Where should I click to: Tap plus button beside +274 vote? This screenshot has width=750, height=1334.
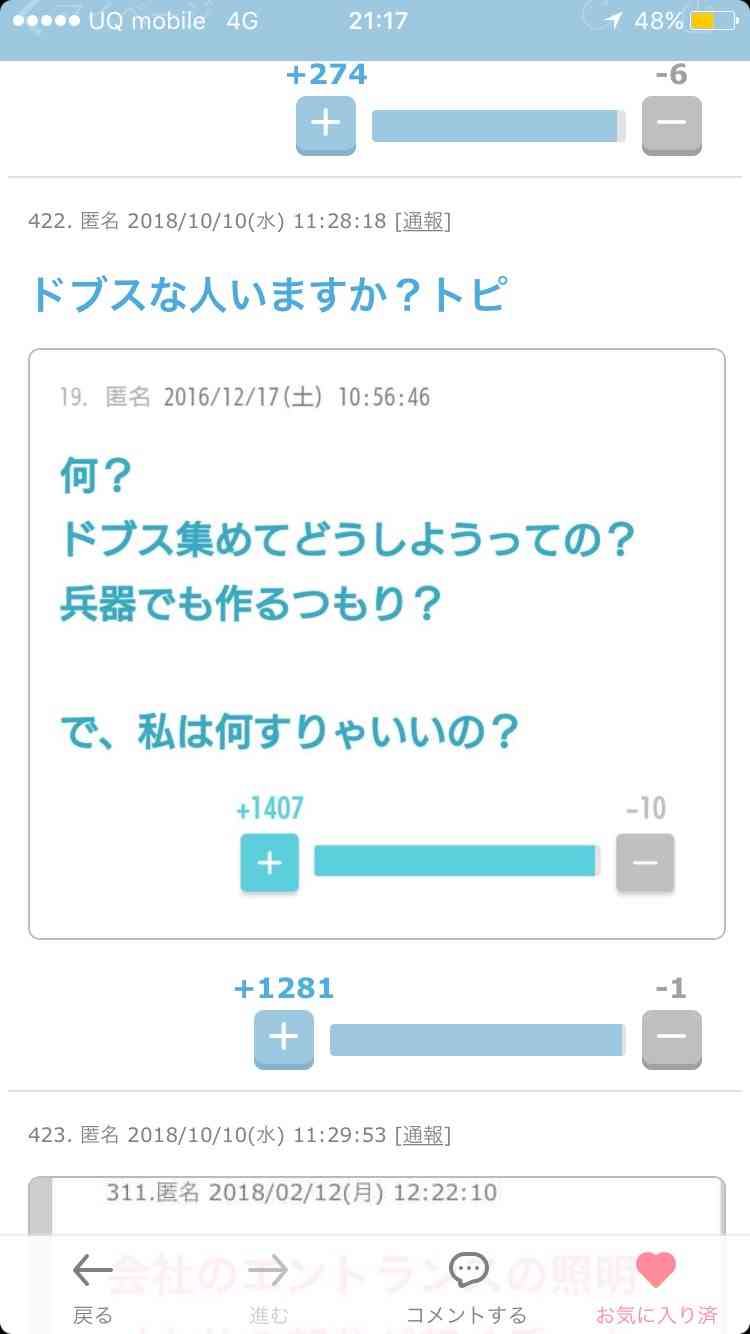pos(326,125)
